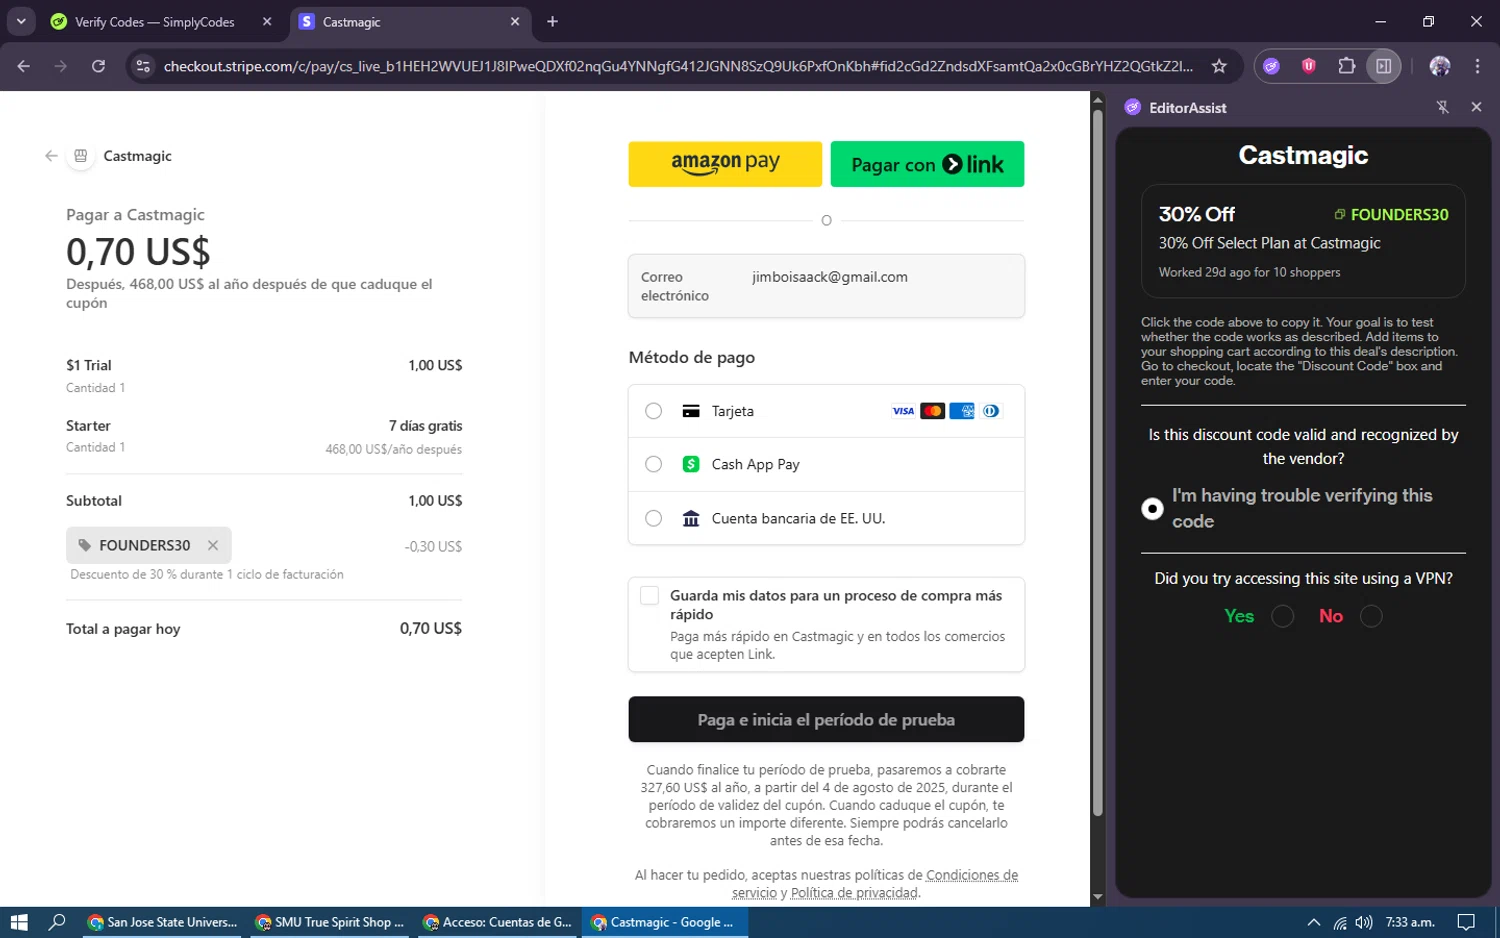Viewport: 1500px width, 938px height.
Task: Check Guarda mis datos checkbox
Action: (x=649, y=596)
